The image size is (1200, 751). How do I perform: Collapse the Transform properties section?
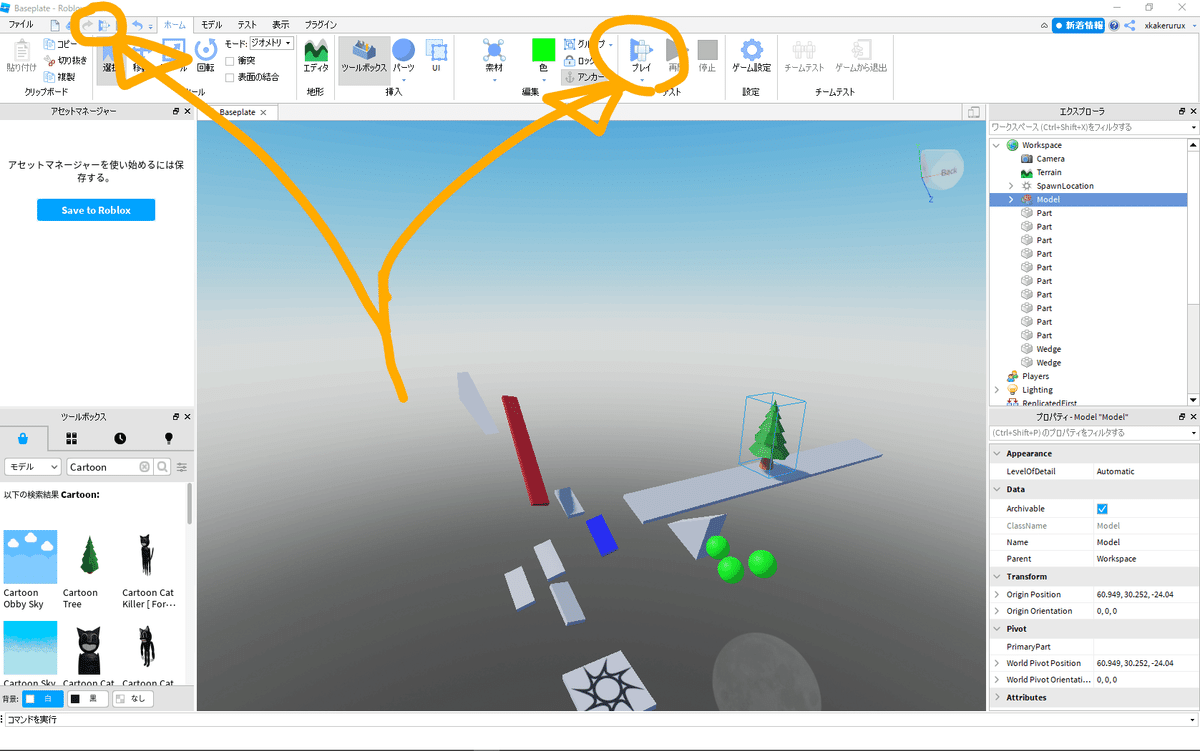pyautogui.click(x=996, y=576)
